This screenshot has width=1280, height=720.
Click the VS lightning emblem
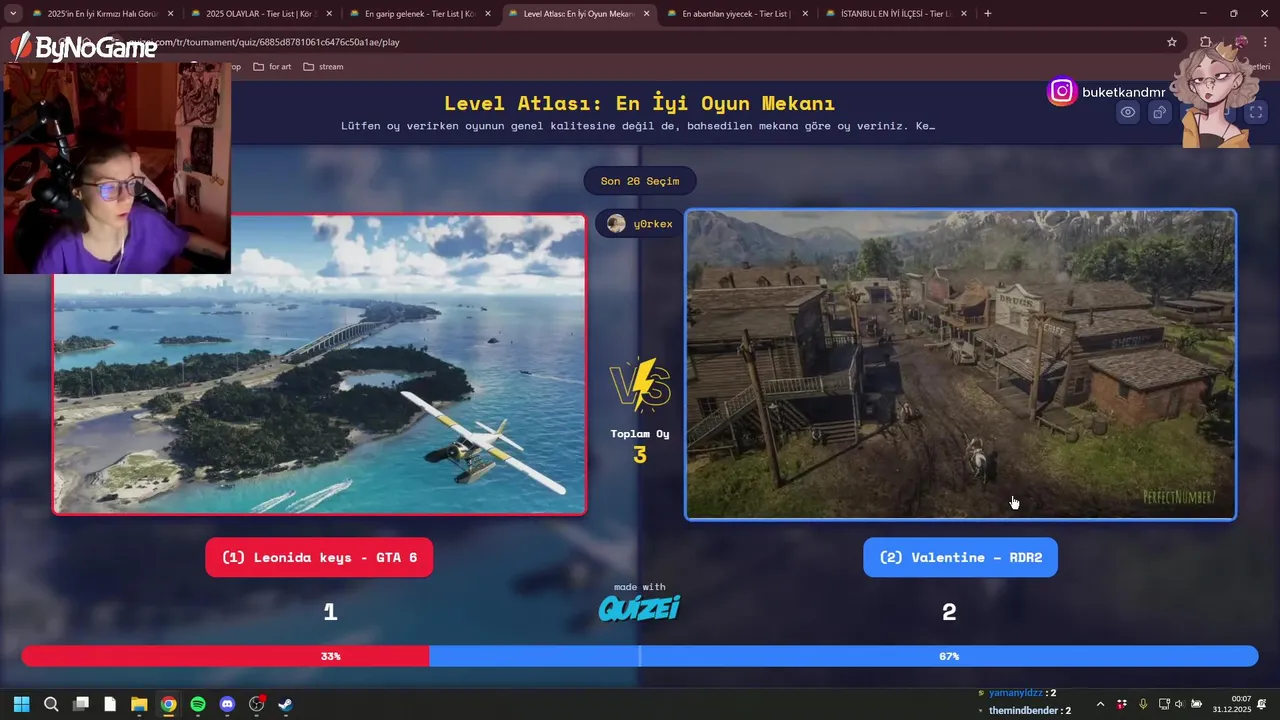point(640,385)
